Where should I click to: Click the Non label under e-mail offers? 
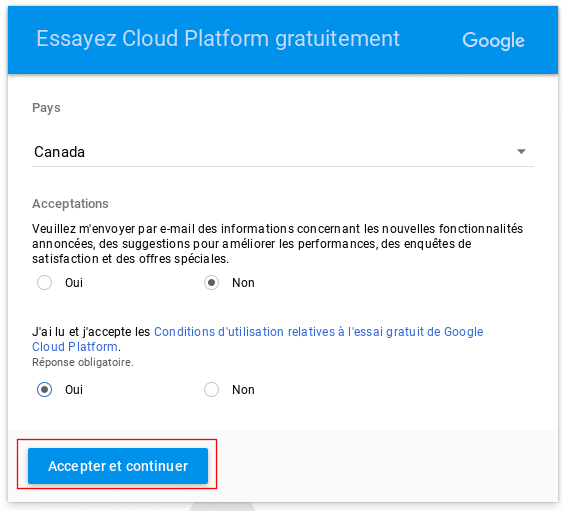pyautogui.click(x=243, y=283)
